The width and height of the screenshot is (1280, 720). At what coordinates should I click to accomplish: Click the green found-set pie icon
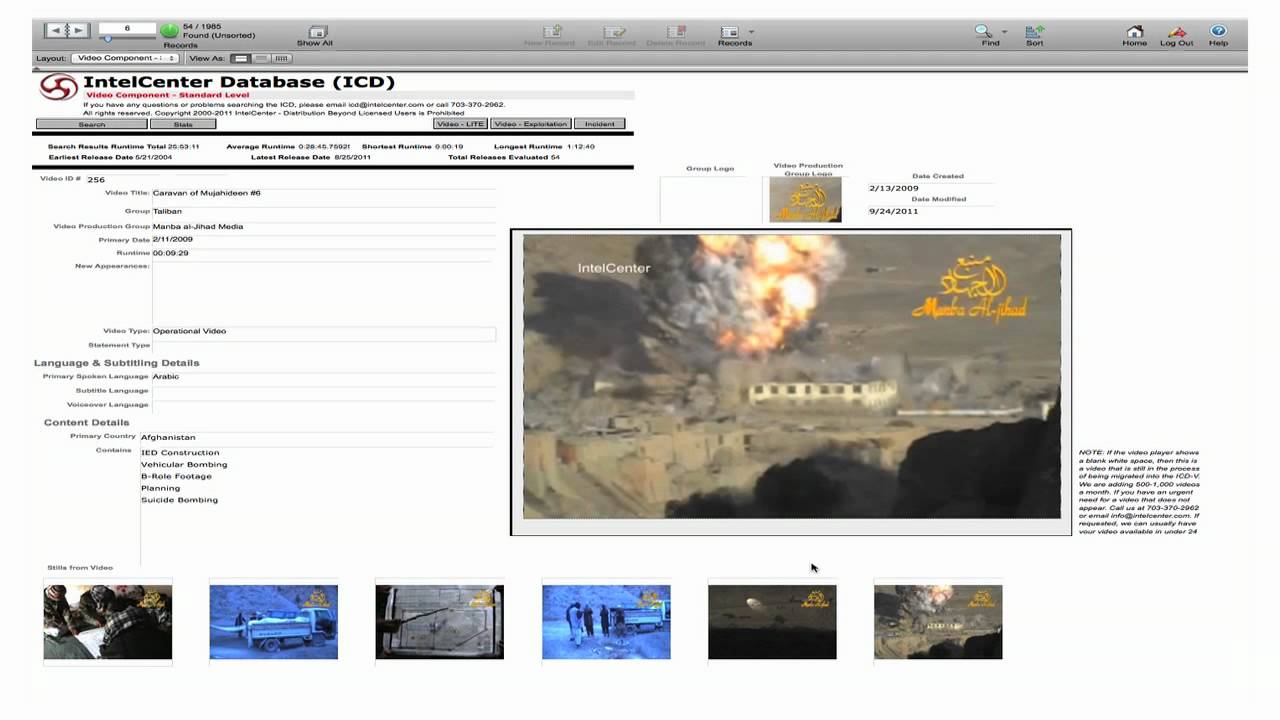[170, 31]
